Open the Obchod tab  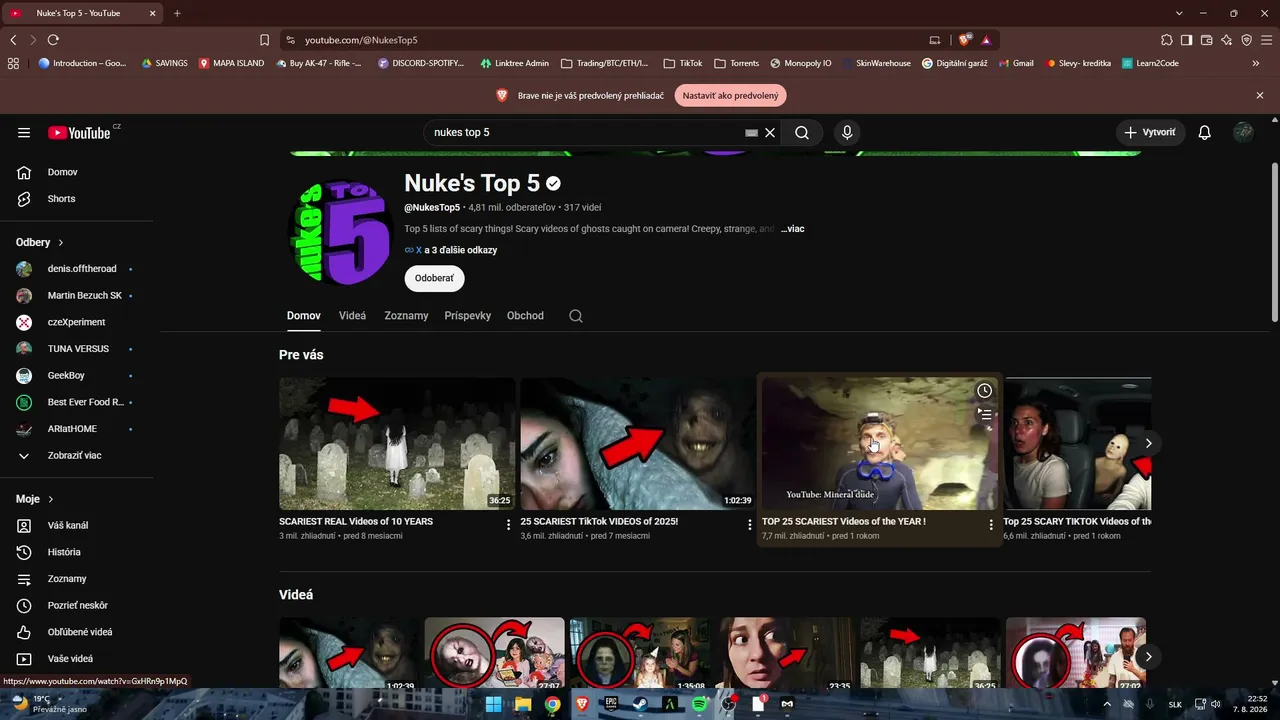click(525, 316)
